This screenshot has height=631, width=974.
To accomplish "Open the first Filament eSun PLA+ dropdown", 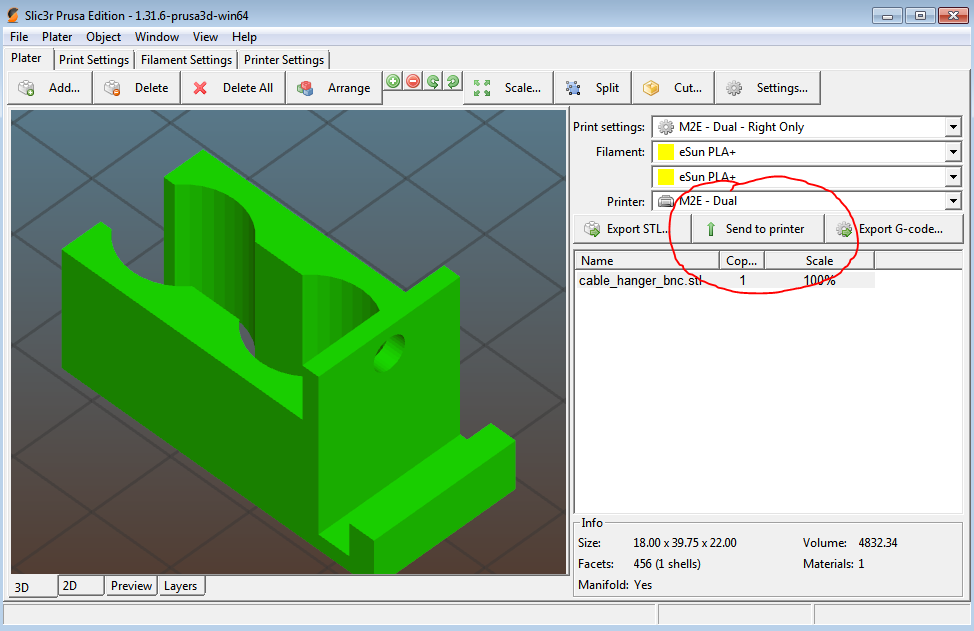I will click(951, 152).
